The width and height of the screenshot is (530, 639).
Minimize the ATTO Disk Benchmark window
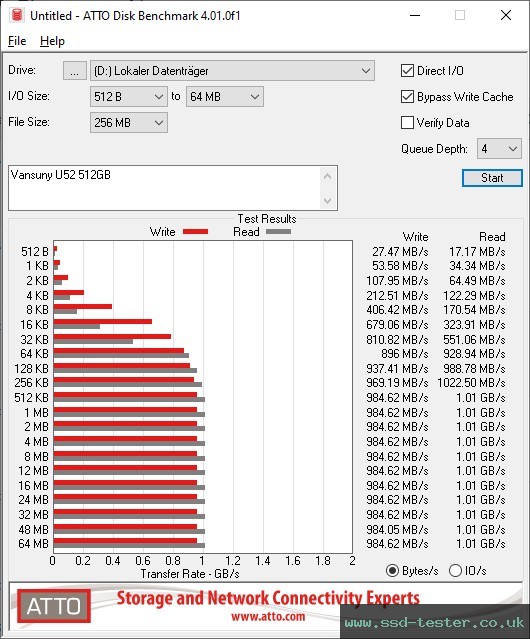point(415,15)
